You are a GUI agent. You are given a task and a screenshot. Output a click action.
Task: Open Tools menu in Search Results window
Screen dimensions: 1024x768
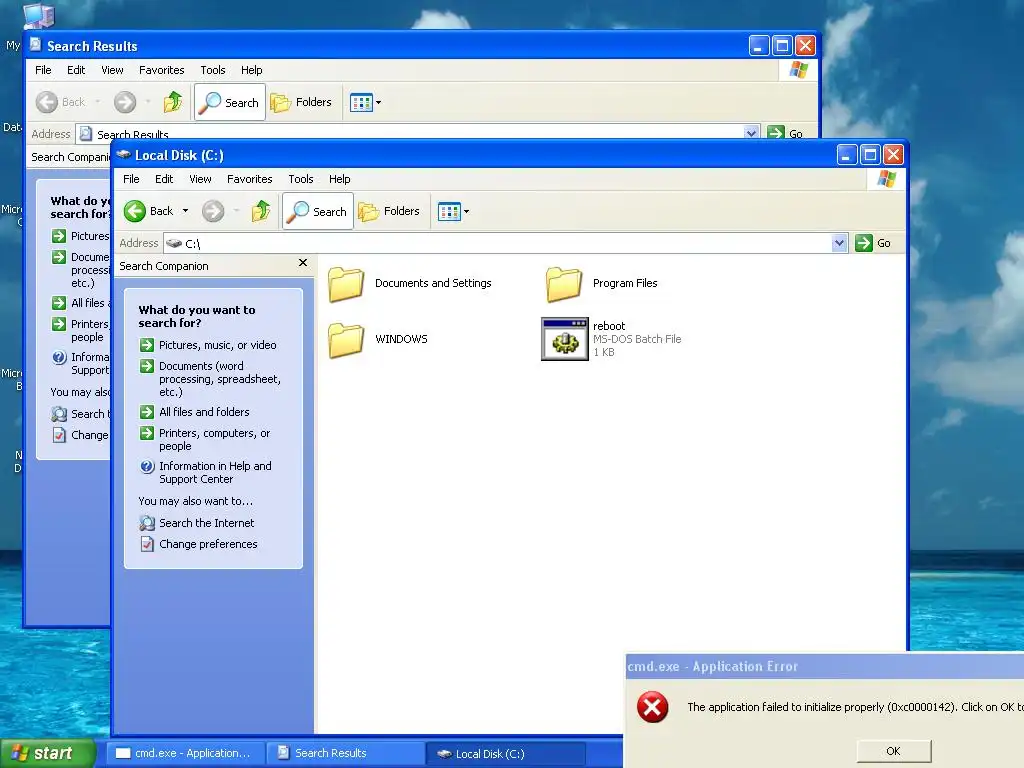click(213, 70)
